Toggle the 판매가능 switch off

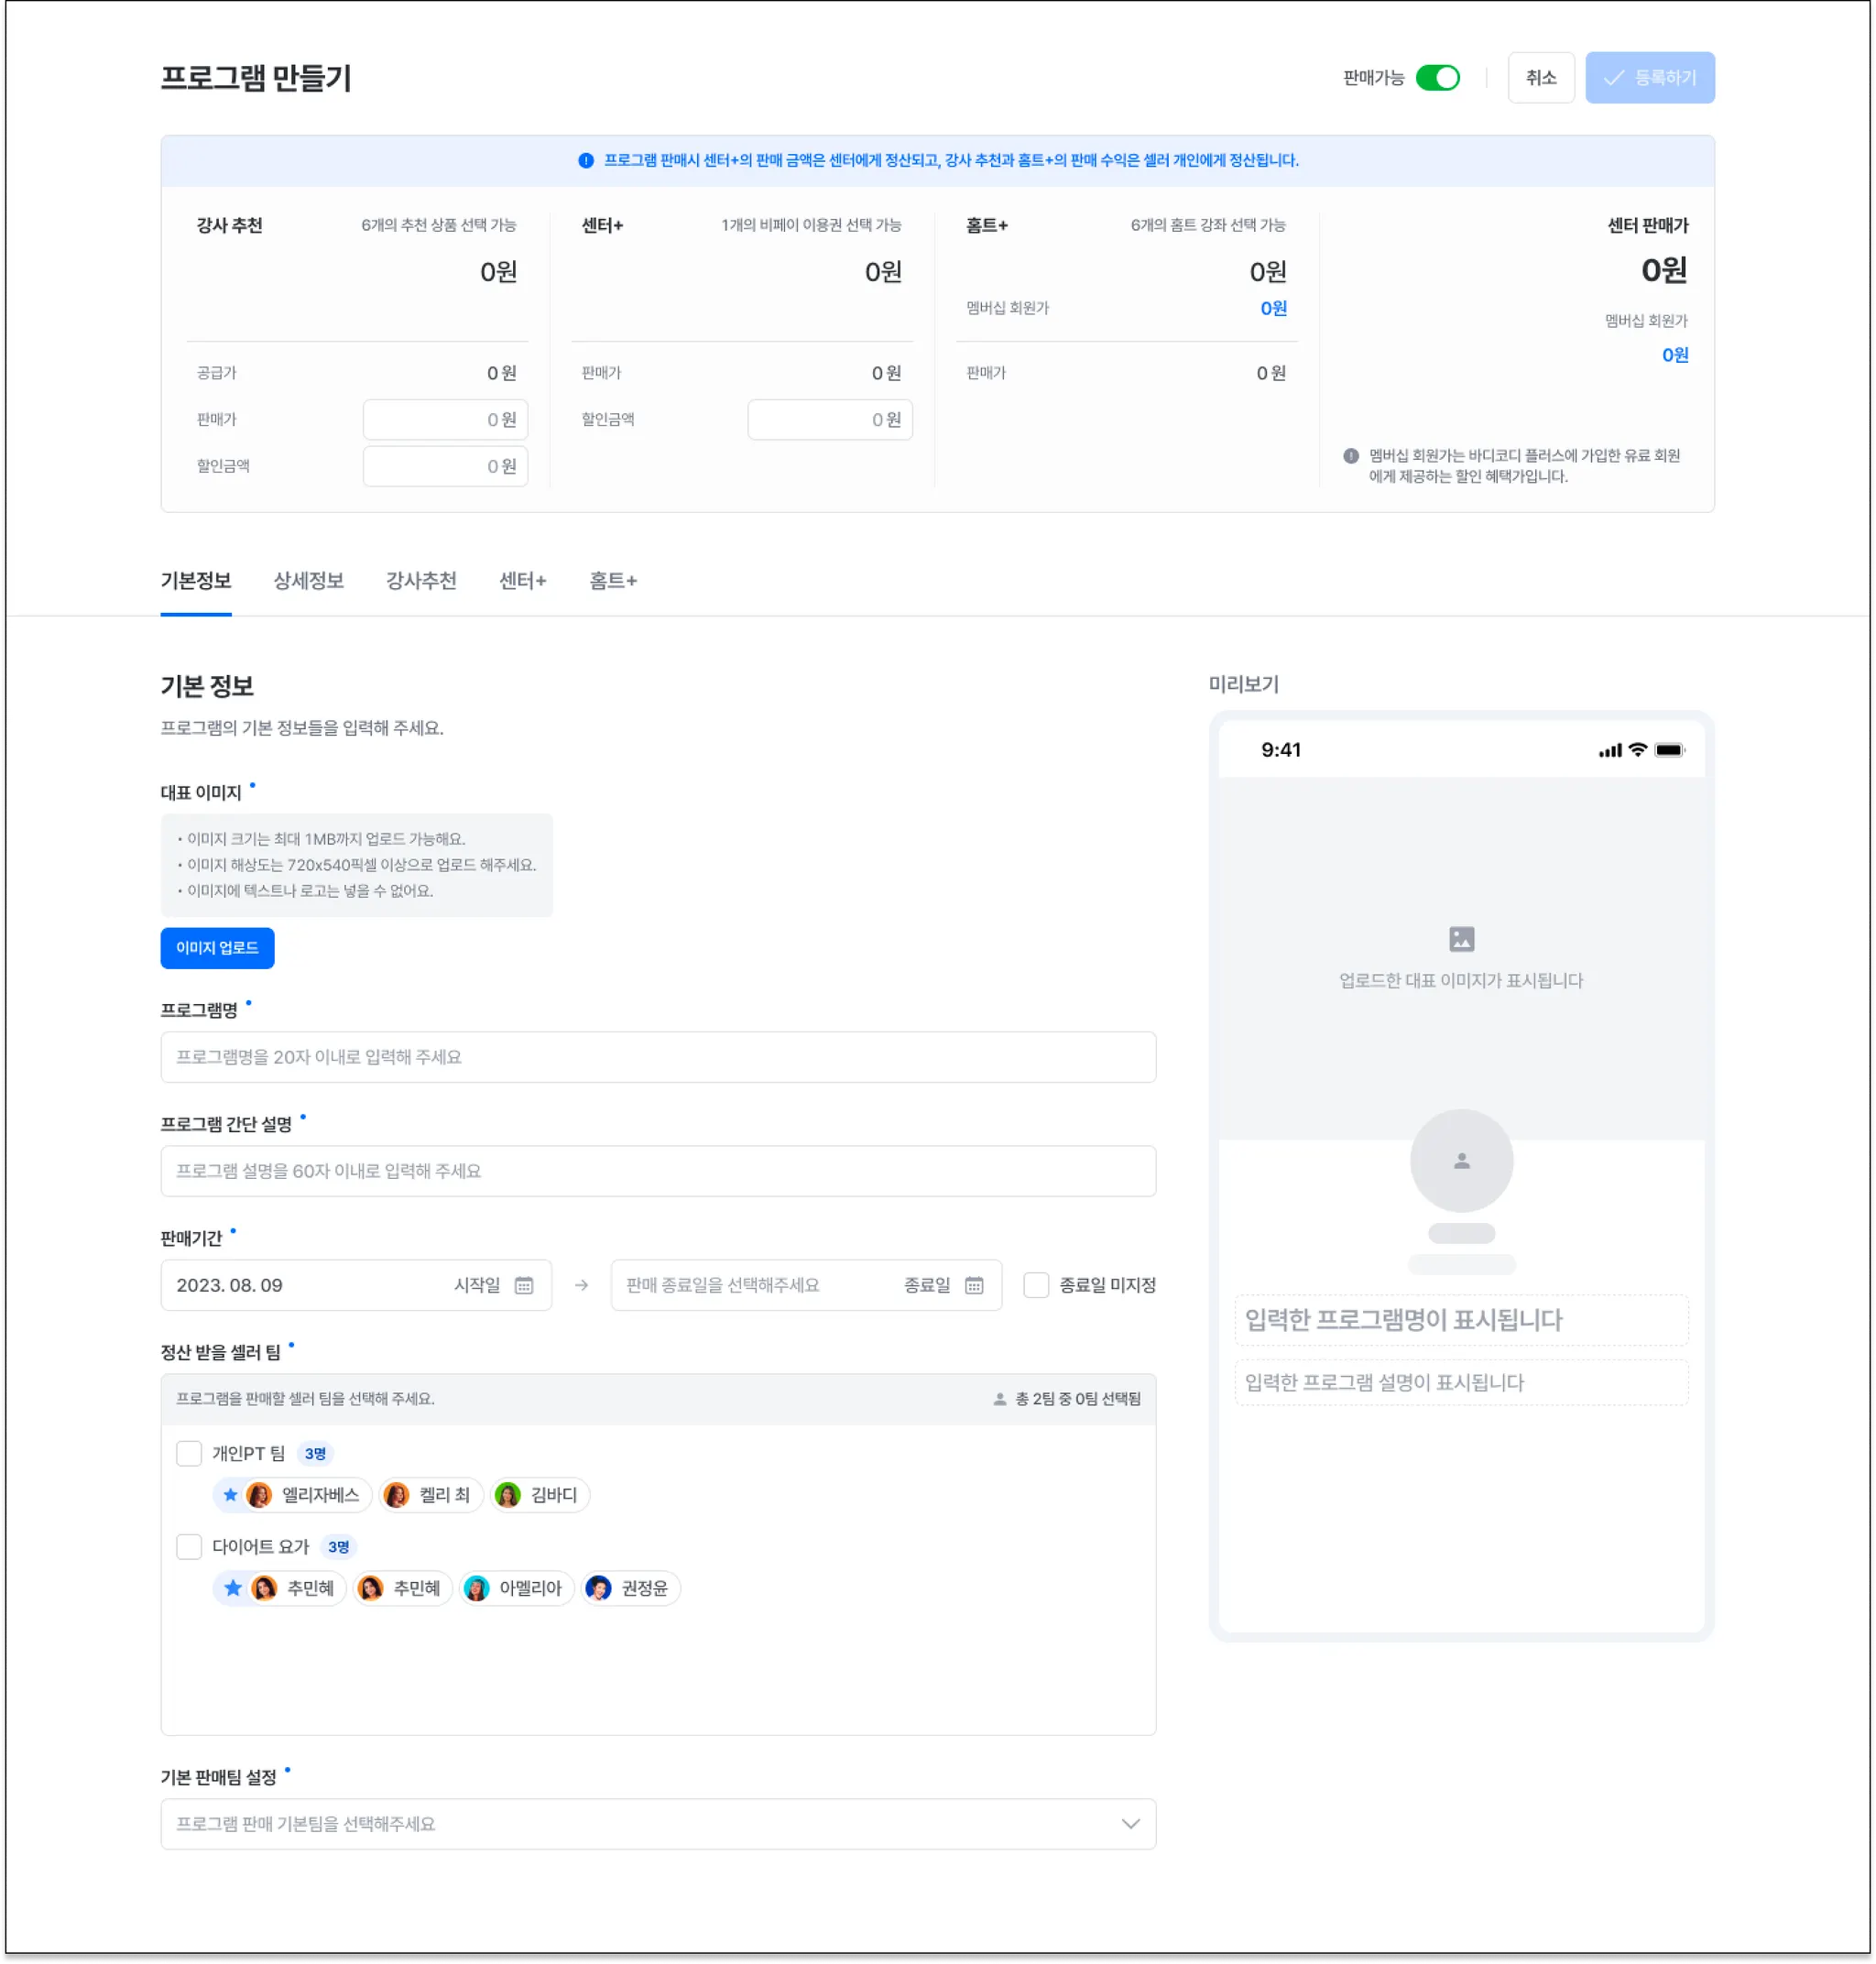tap(1438, 78)
